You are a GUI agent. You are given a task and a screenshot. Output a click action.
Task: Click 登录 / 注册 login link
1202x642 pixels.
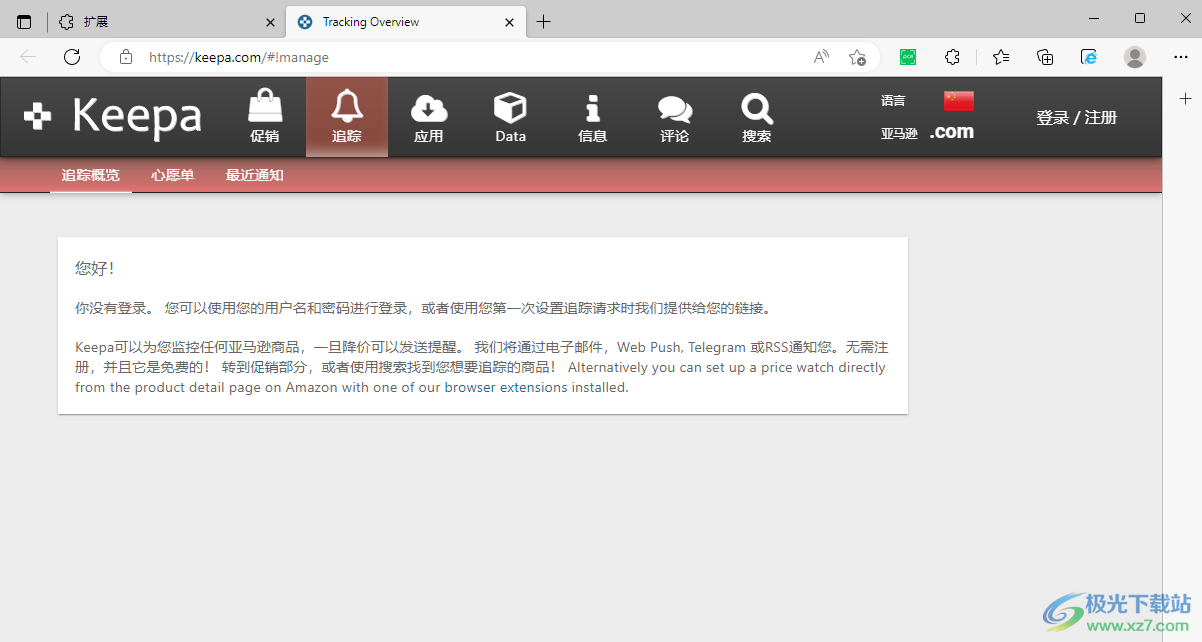coord(1076,118)
